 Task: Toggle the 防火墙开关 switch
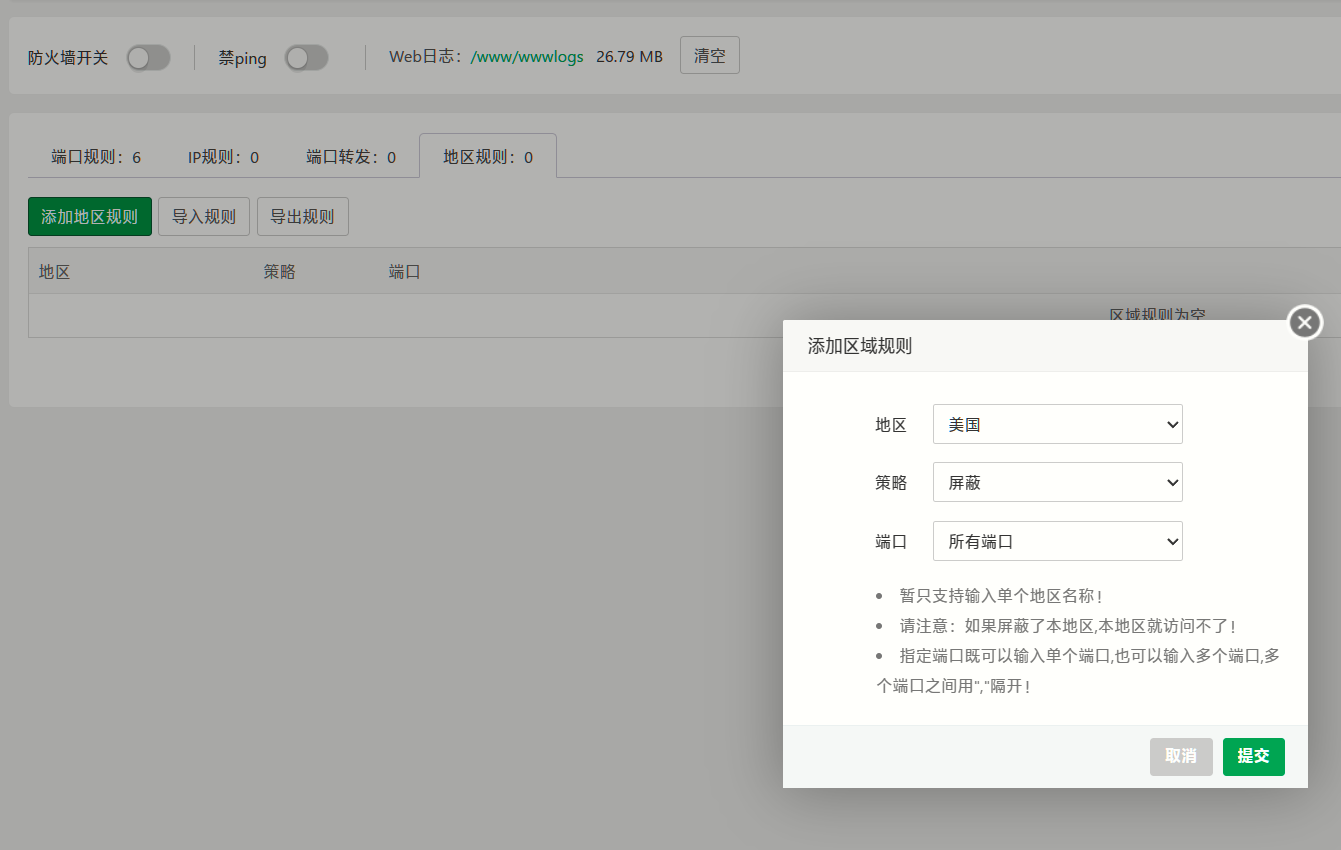148,58
